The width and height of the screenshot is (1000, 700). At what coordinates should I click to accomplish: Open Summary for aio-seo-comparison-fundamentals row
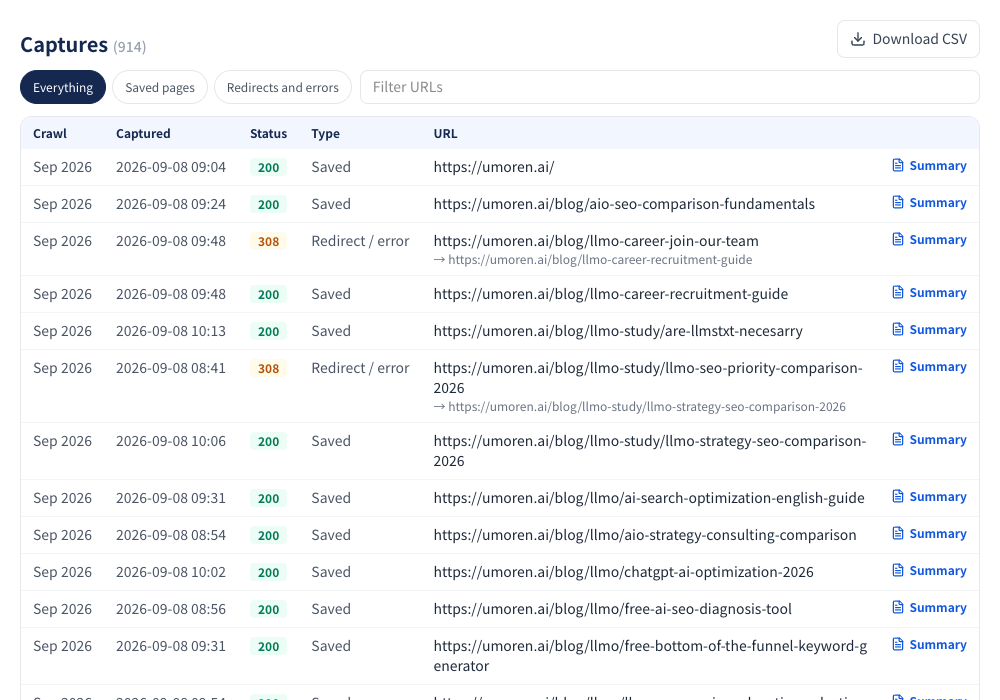[x=929, y=203]
